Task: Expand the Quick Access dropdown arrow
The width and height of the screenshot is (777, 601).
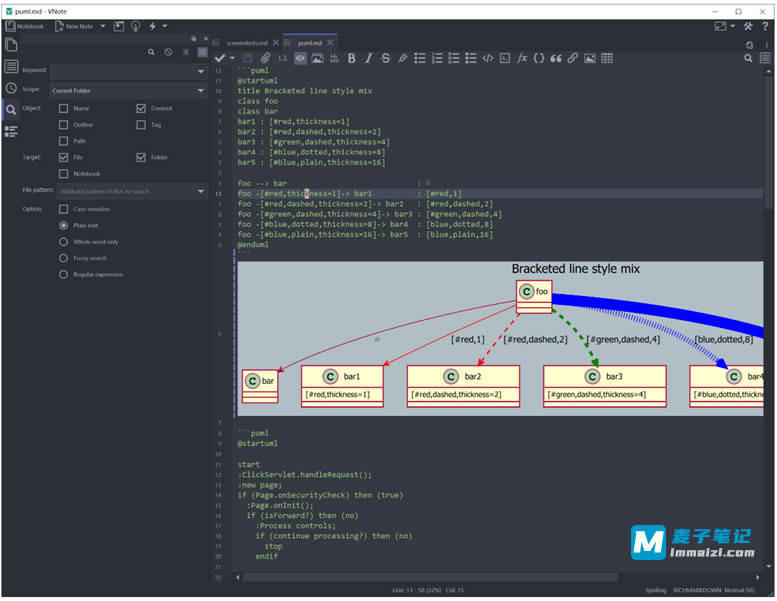Action: coord(165,26)
